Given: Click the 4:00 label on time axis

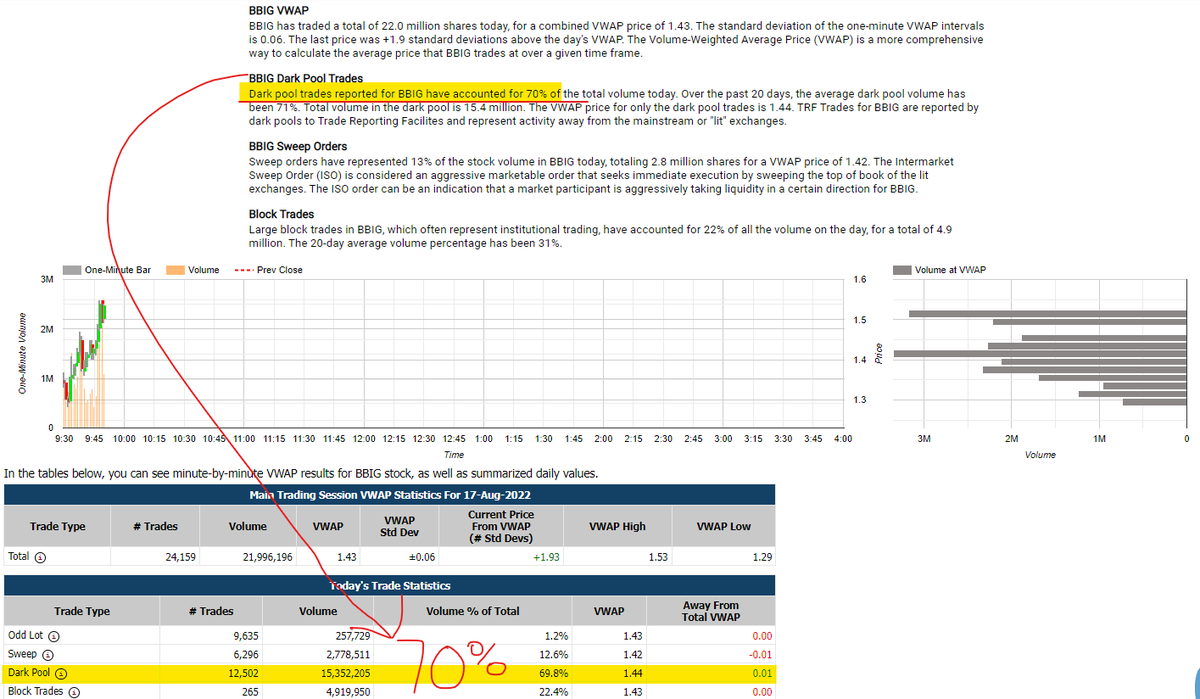Looking at the screenshot, I should coord(841,439).
